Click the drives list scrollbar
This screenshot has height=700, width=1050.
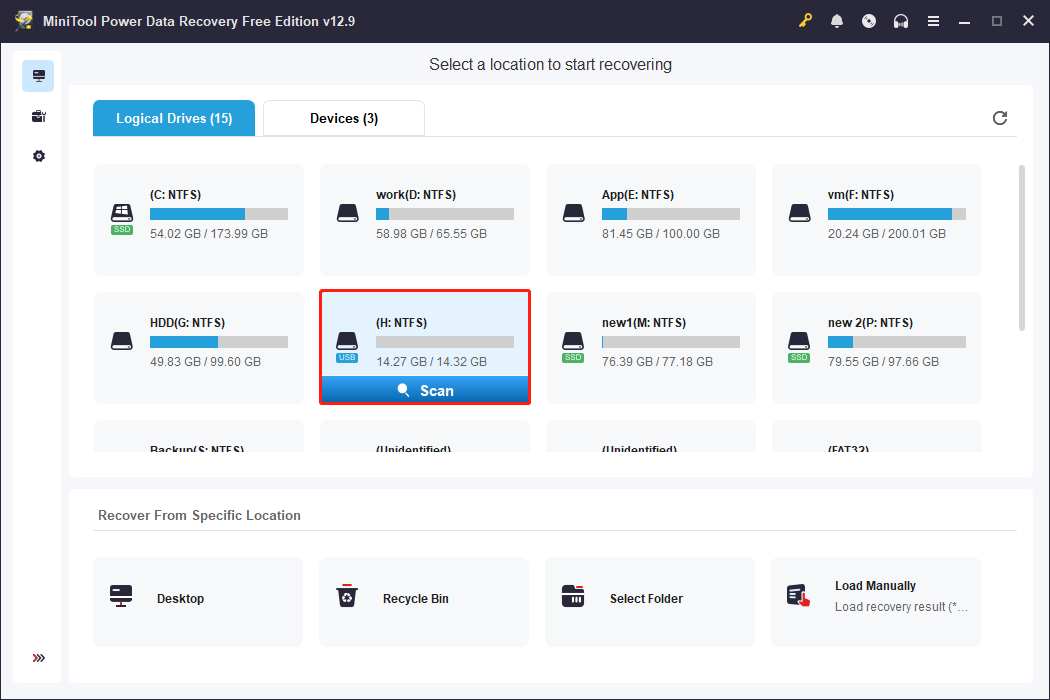click(1022, 248)
